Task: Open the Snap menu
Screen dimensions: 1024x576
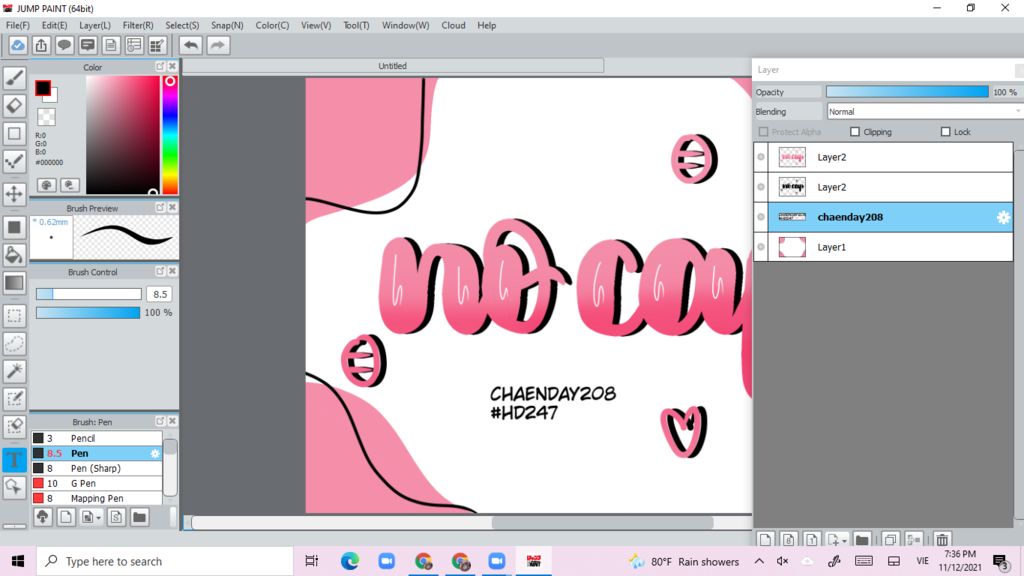Action: (227, 25)
